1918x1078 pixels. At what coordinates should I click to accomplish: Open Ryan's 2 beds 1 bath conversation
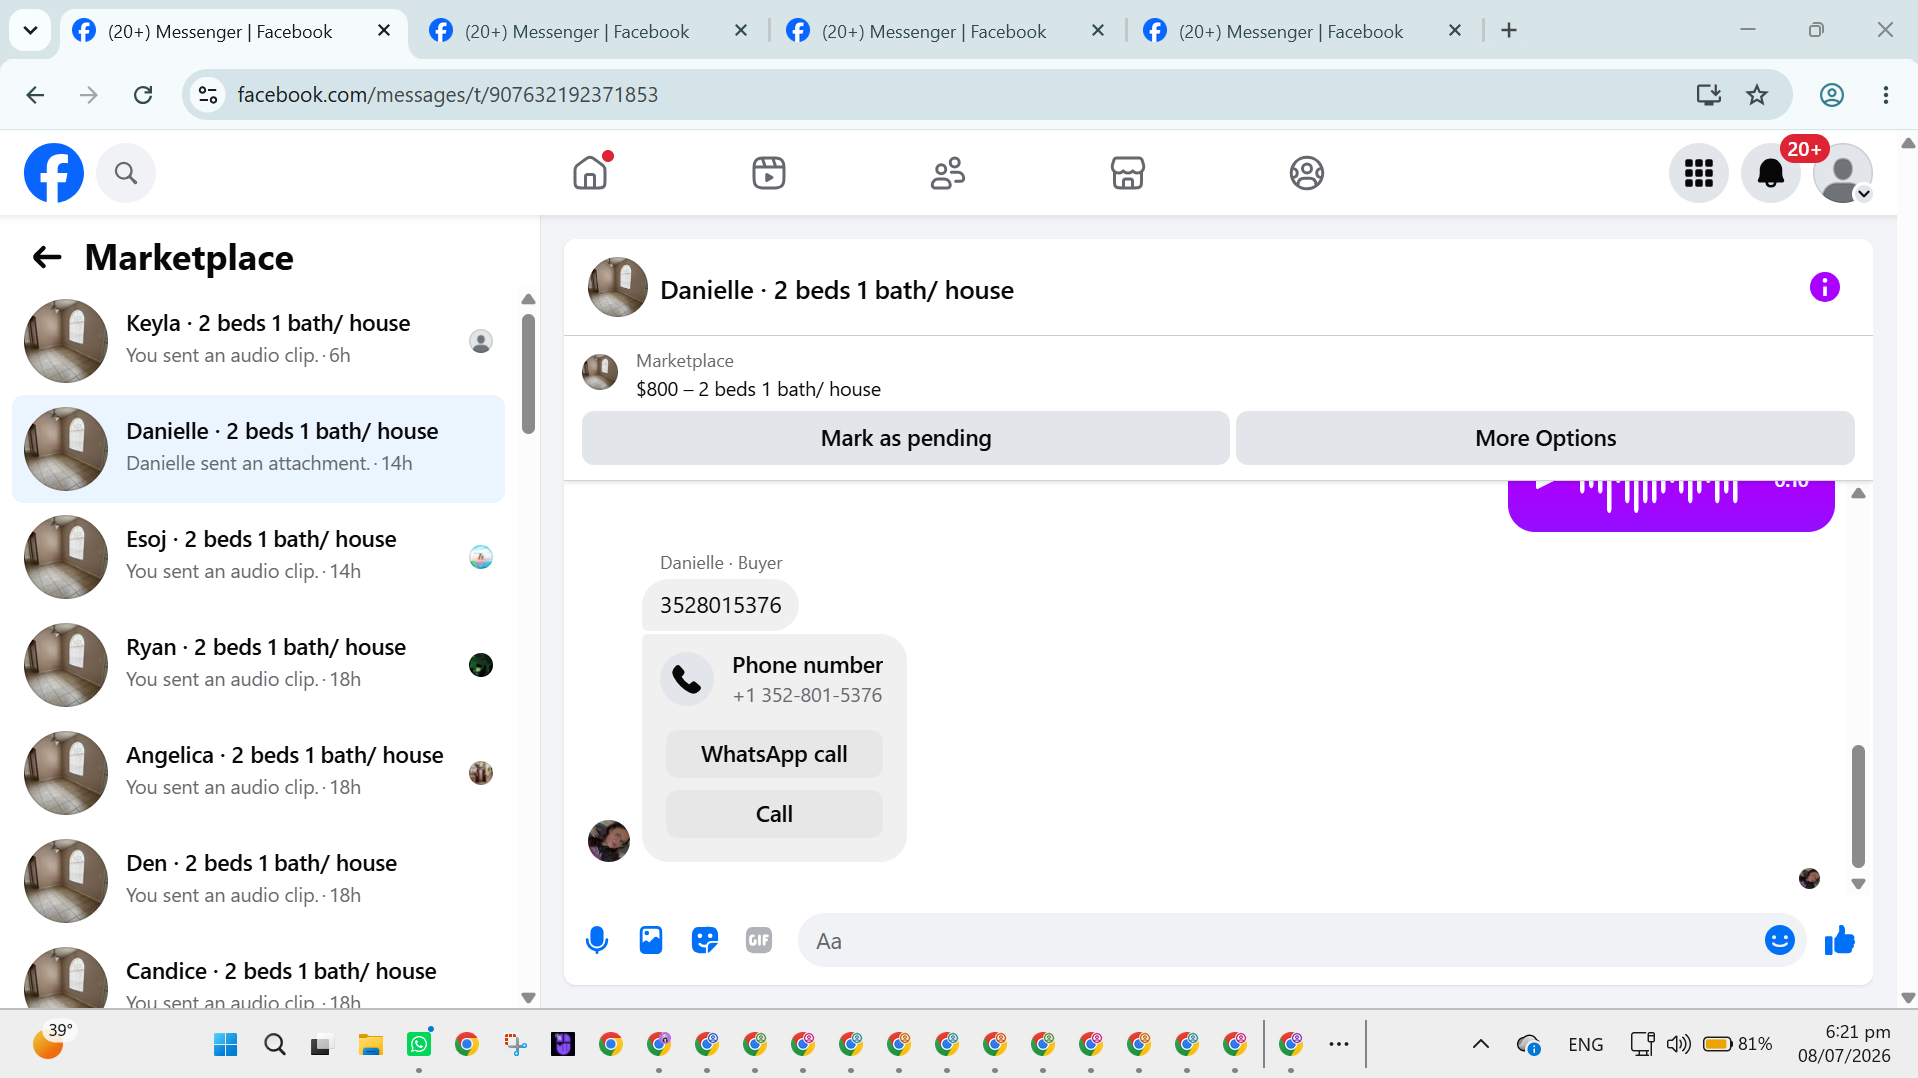tap(258, 664)
